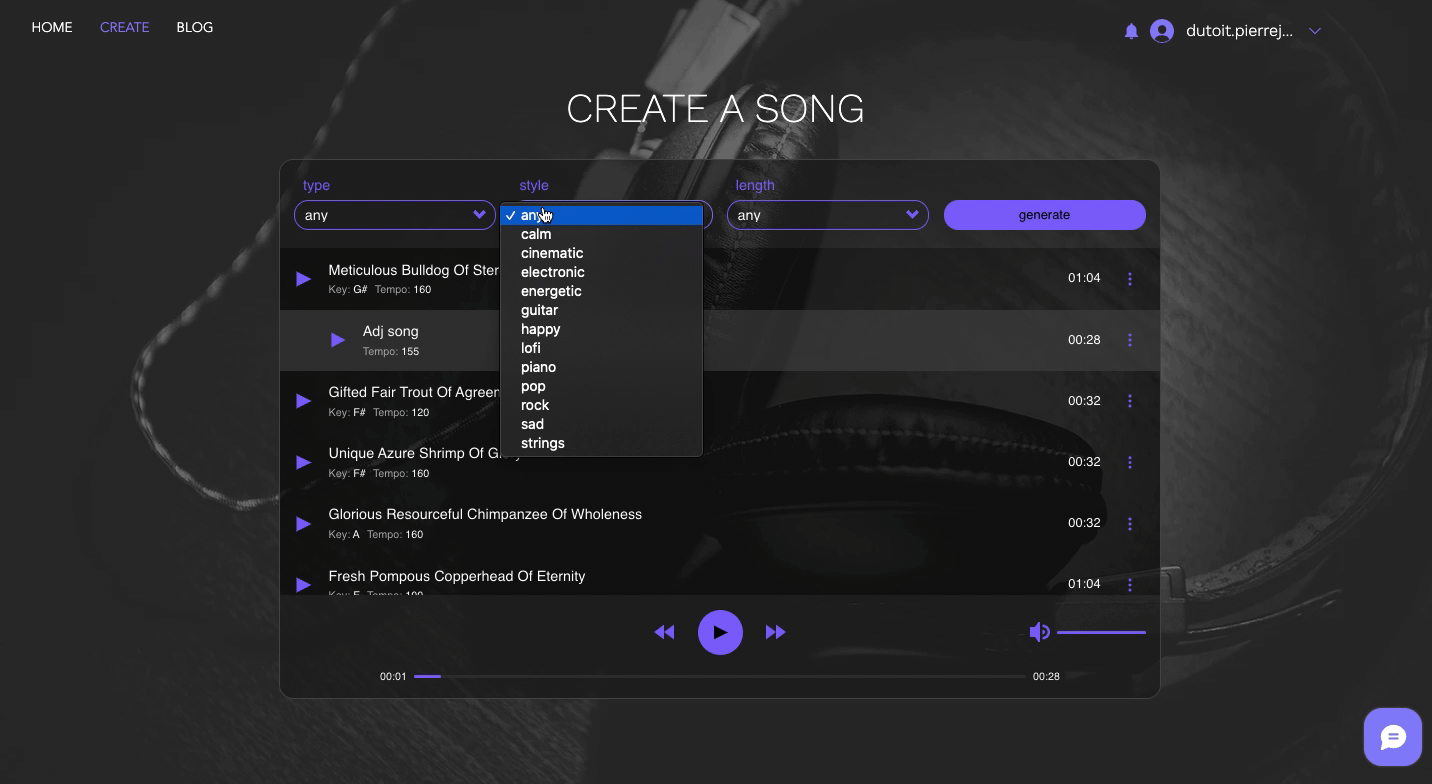Play the Adj song track

coord(338,340)
